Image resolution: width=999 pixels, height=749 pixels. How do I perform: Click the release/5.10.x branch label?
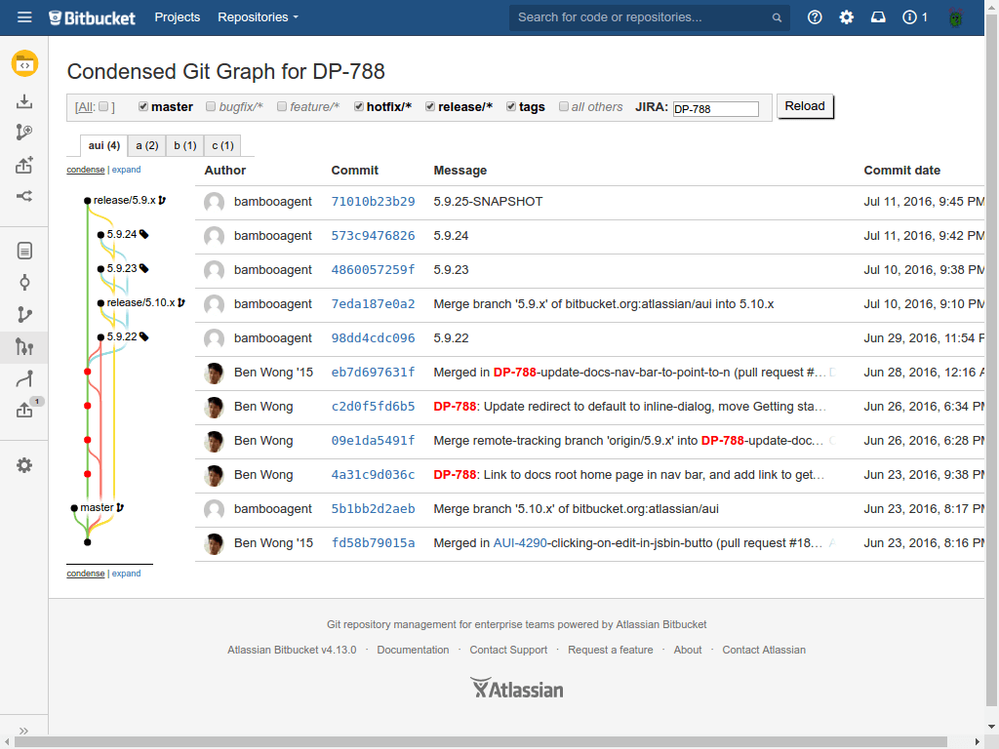(141, 303)
